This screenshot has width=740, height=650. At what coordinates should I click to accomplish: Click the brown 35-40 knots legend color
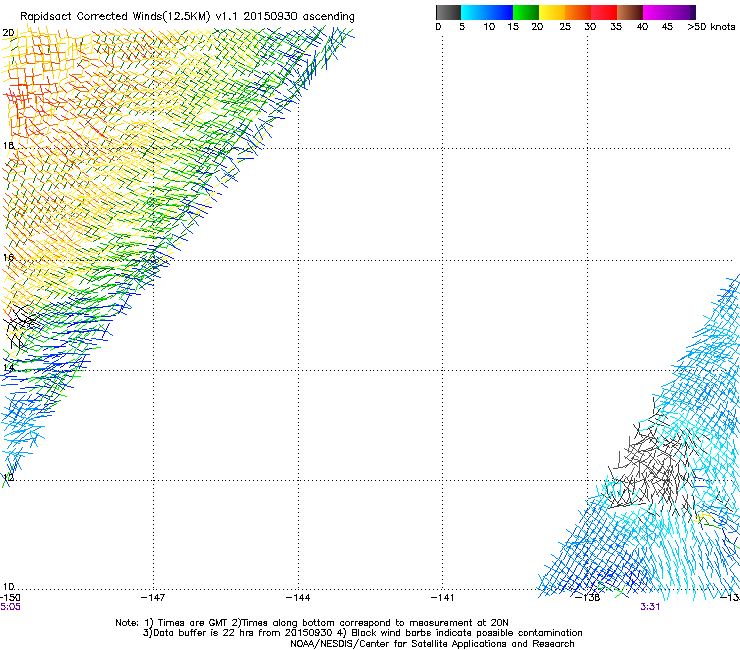pos(630,12)
